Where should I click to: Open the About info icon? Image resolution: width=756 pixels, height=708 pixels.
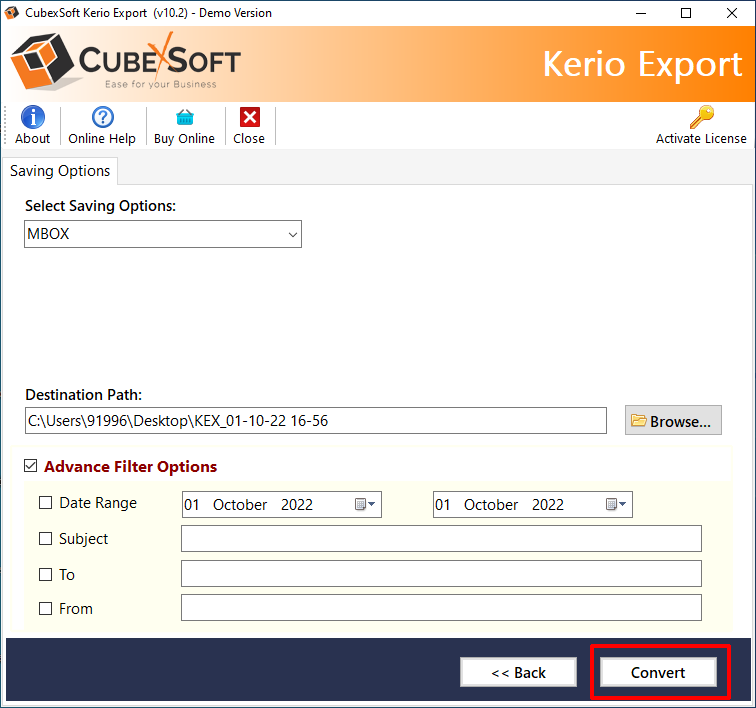(x=32, y=117)
